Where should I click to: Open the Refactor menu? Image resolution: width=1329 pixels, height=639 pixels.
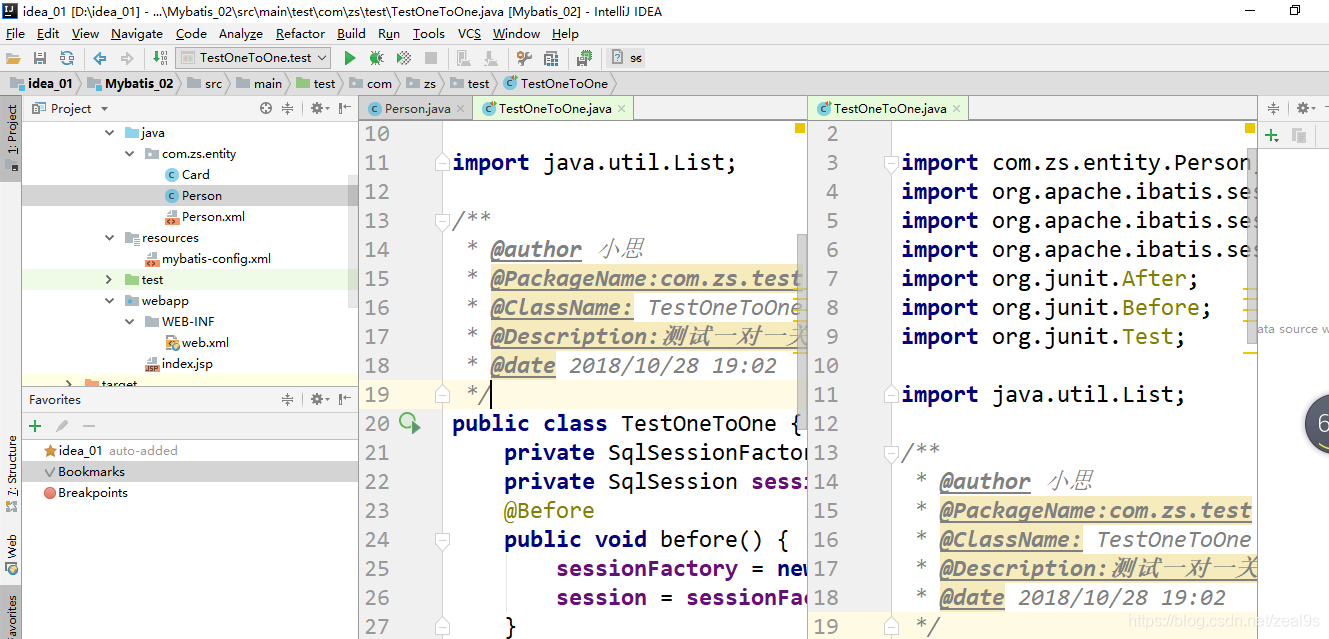(x=301, y=33)
